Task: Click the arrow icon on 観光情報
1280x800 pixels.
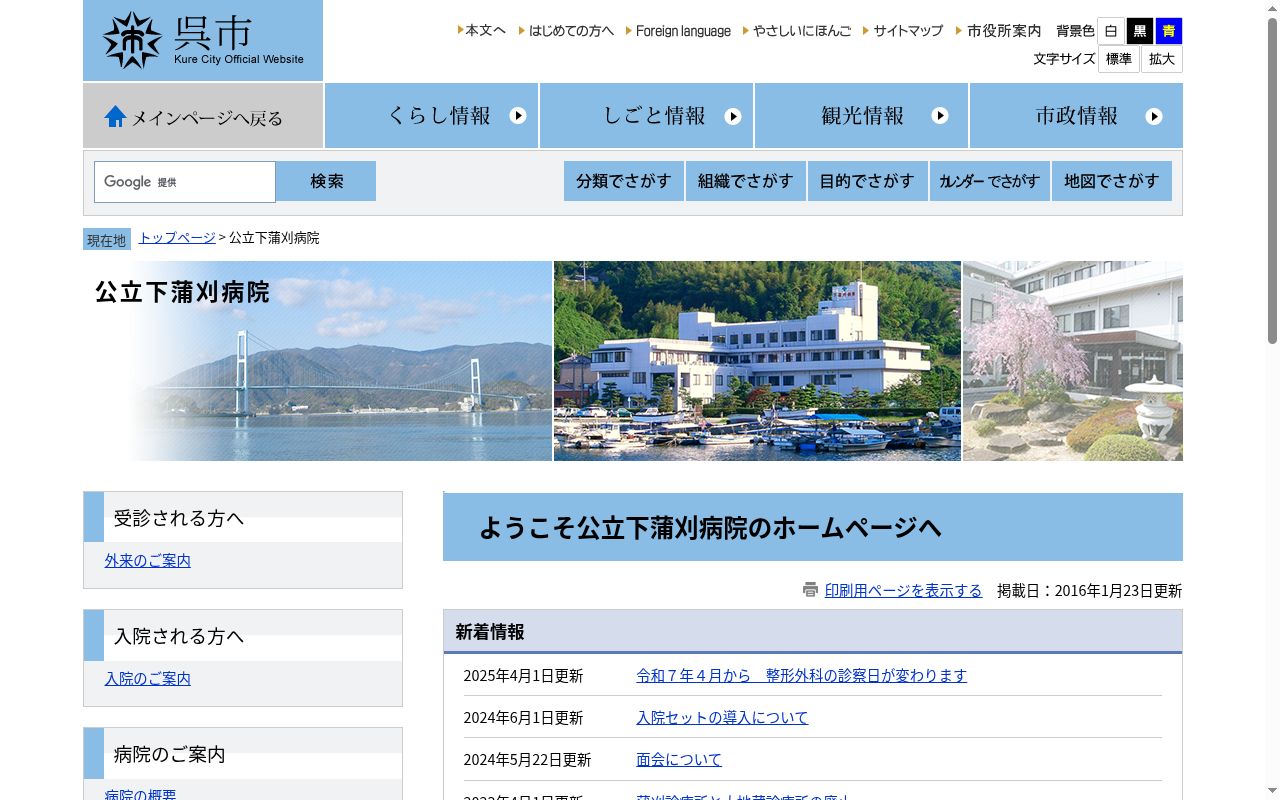Action: [940, 115]
